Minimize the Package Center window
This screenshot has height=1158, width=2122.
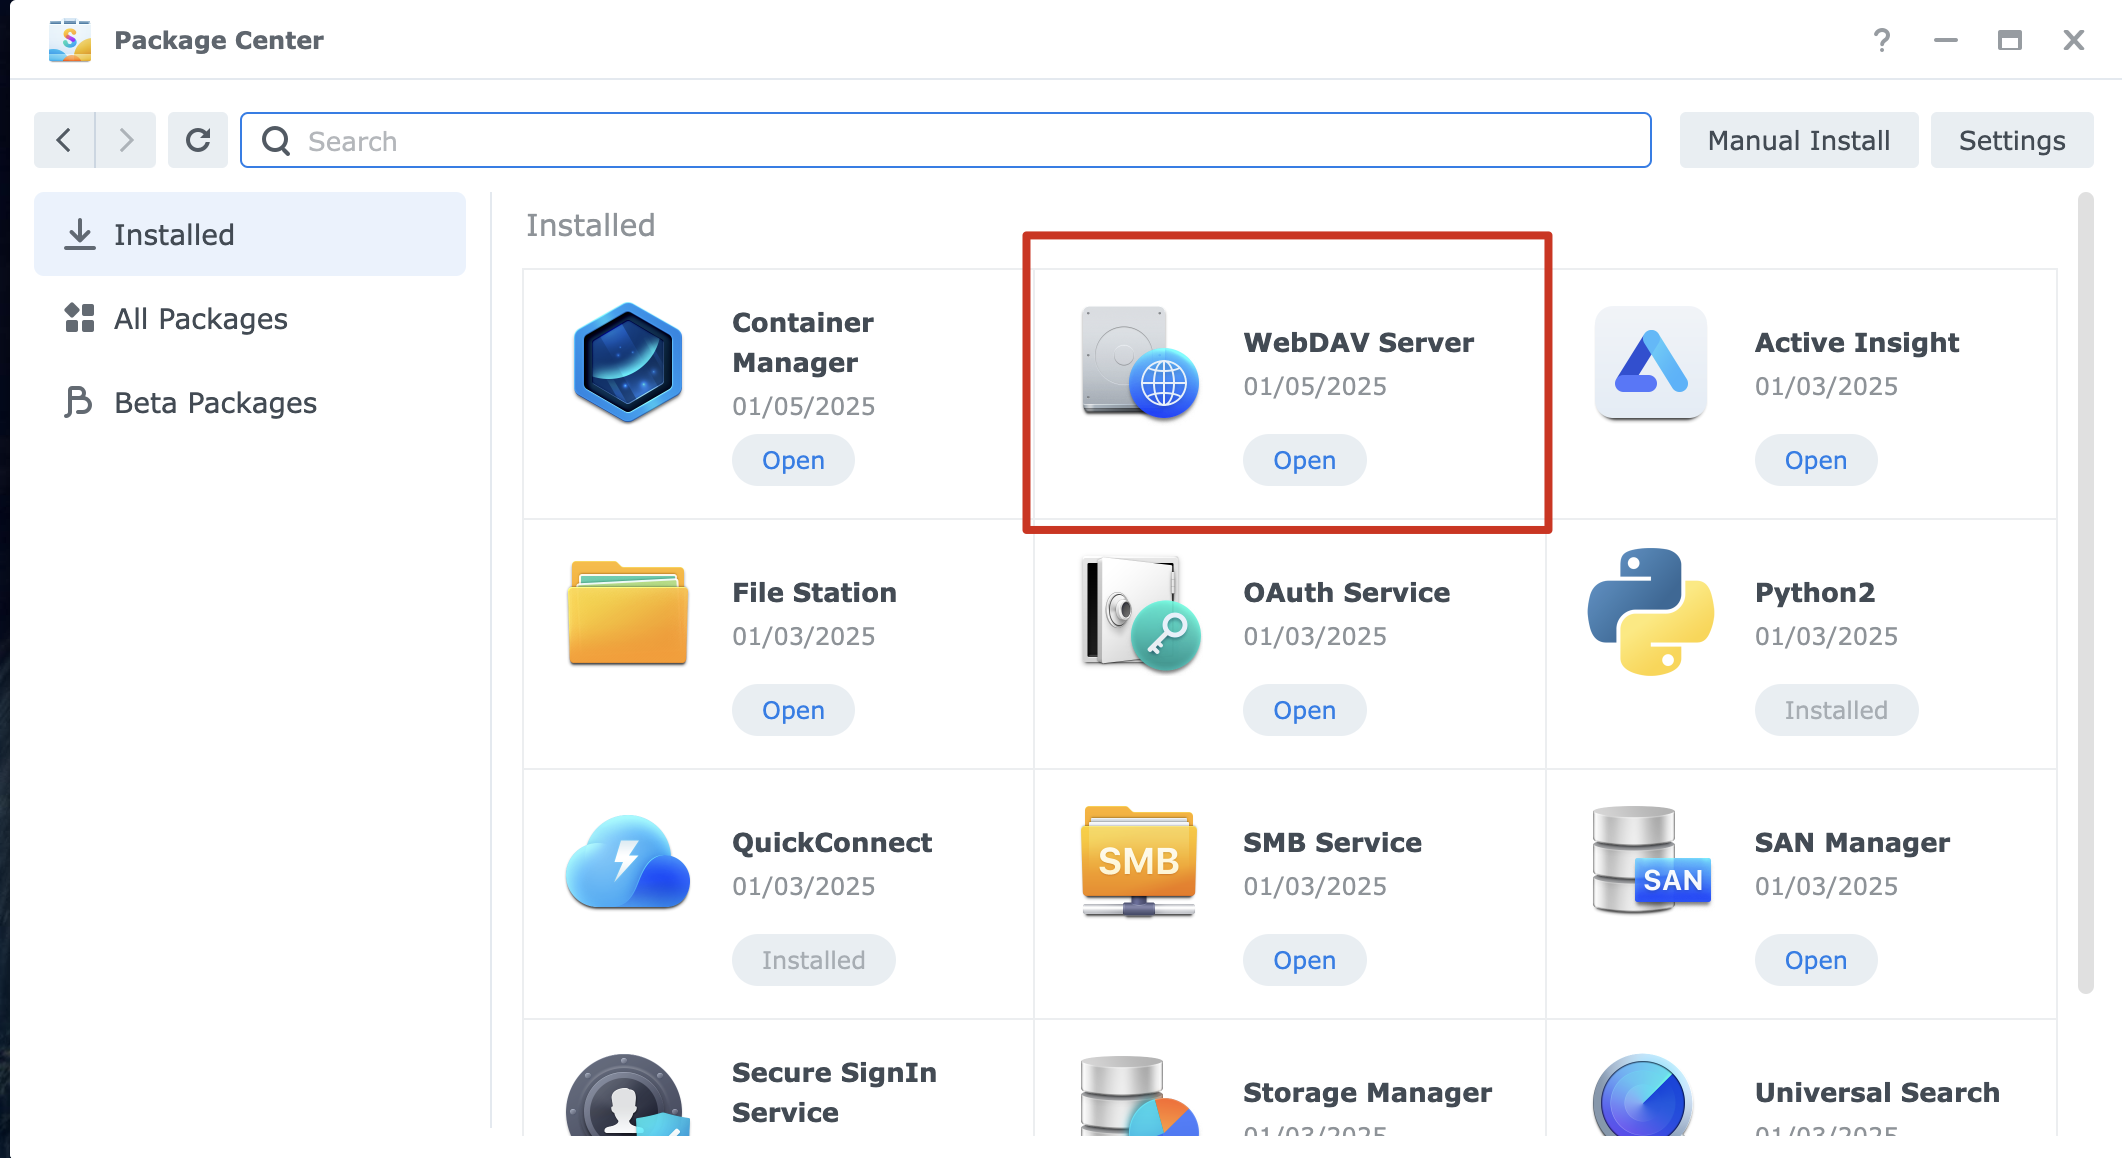[x=1946, y=40]
